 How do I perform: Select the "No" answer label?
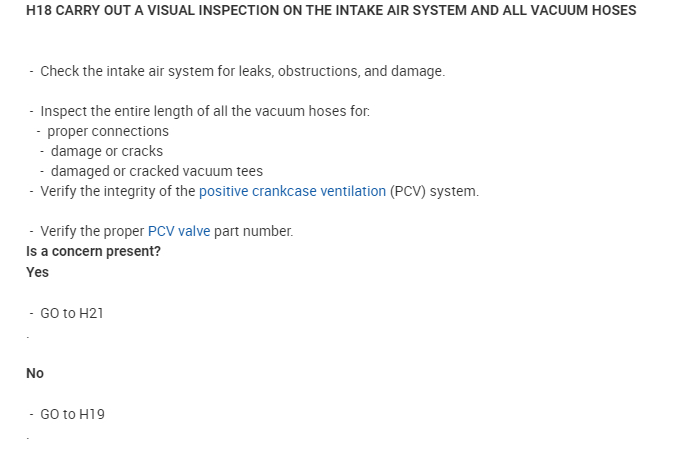click(x=35, y=373)
